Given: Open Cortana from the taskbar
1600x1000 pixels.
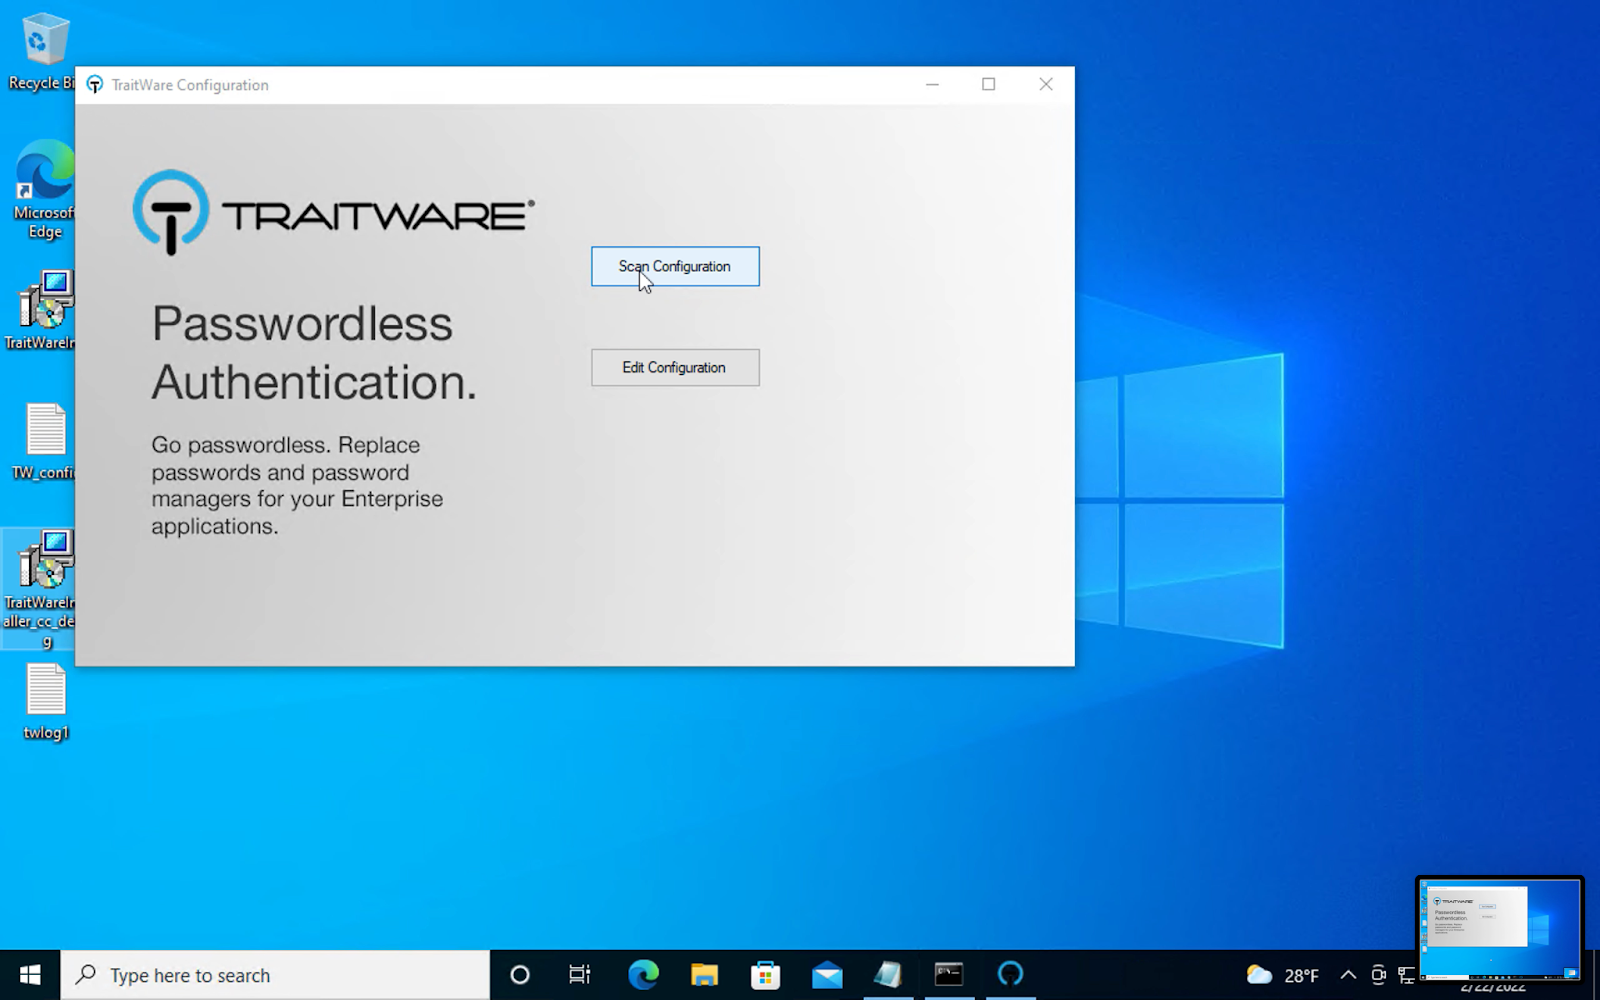Looking at the screenshot, I should pos(520,975).
